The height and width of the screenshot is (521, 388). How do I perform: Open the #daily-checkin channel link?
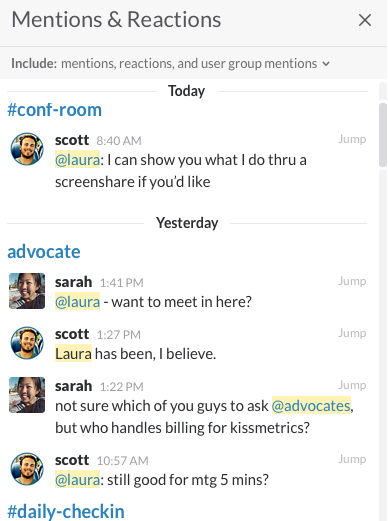[x=66, y=511]
